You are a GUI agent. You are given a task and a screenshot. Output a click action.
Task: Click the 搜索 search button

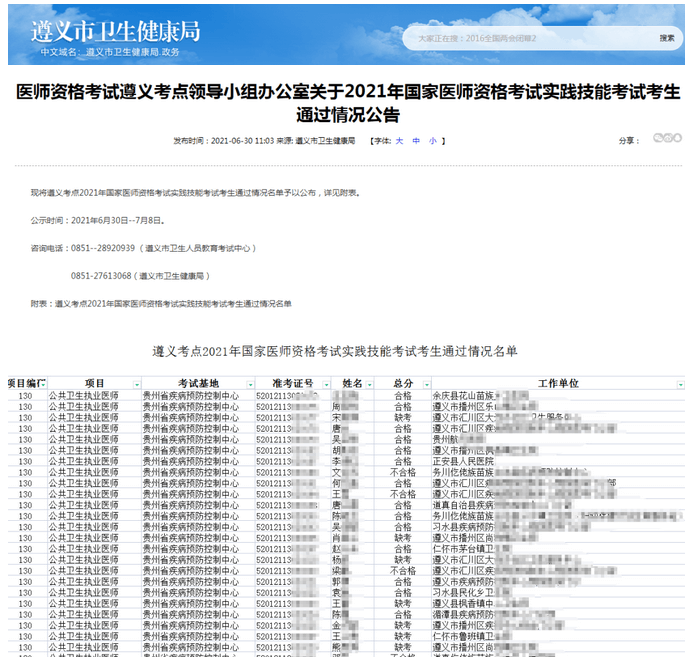tap(666, 38)
